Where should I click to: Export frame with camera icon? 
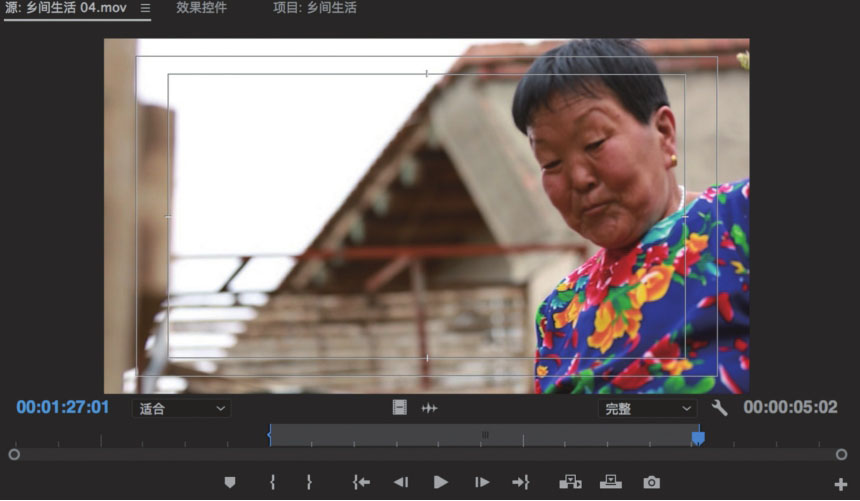[652, 482]
